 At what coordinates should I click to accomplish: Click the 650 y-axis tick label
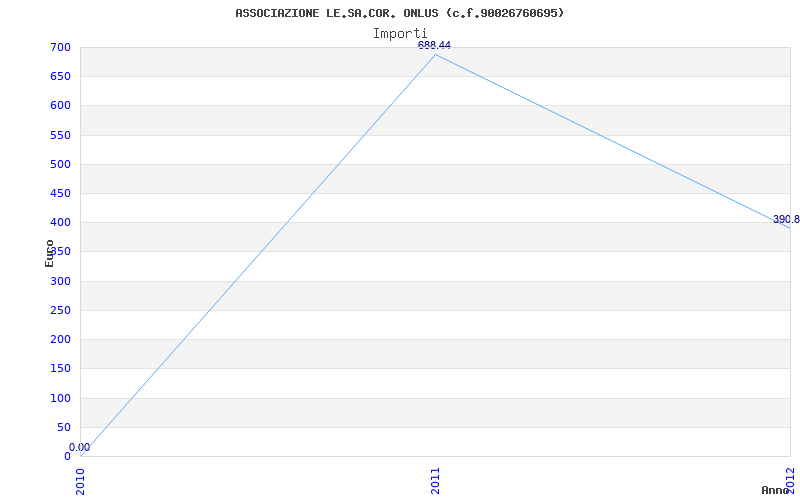60,77
